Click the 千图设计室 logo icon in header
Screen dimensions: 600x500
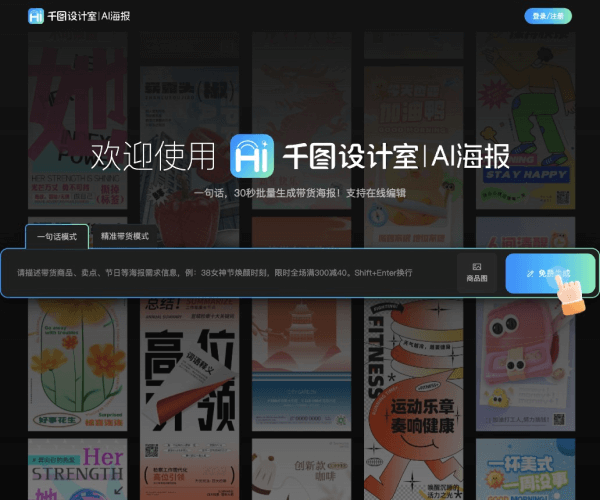[x=36, y=16]
